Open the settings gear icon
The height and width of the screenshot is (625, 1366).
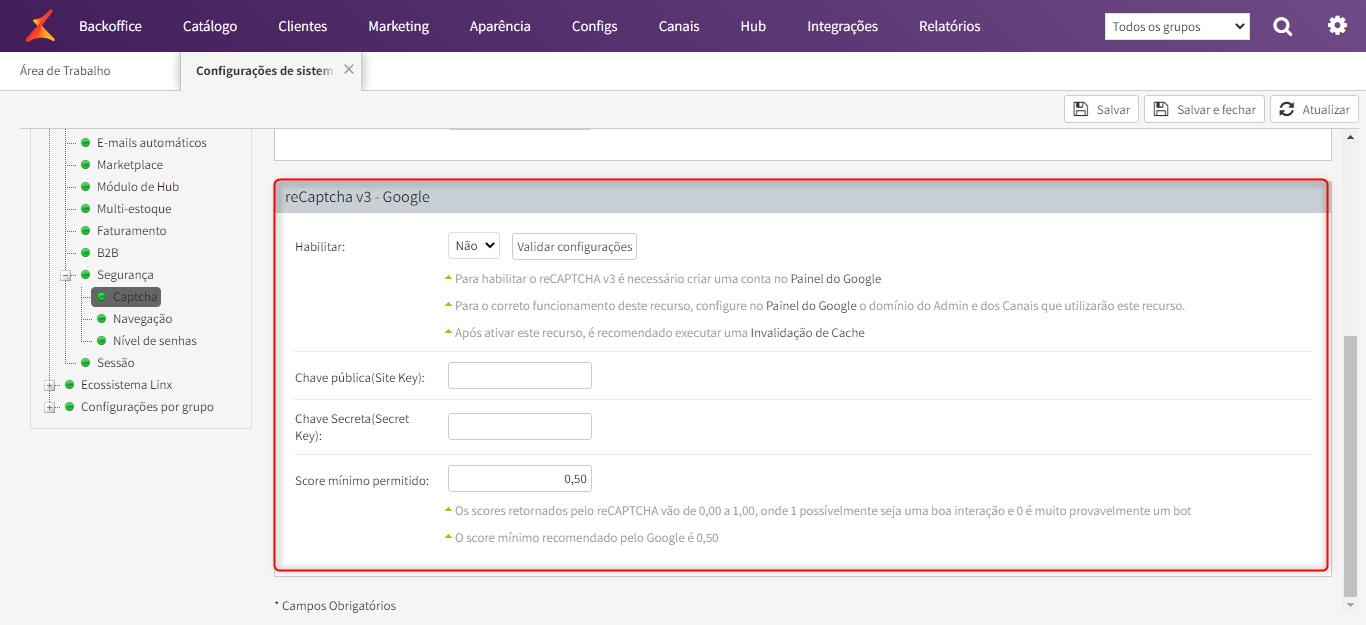(x=1337, y=26)
